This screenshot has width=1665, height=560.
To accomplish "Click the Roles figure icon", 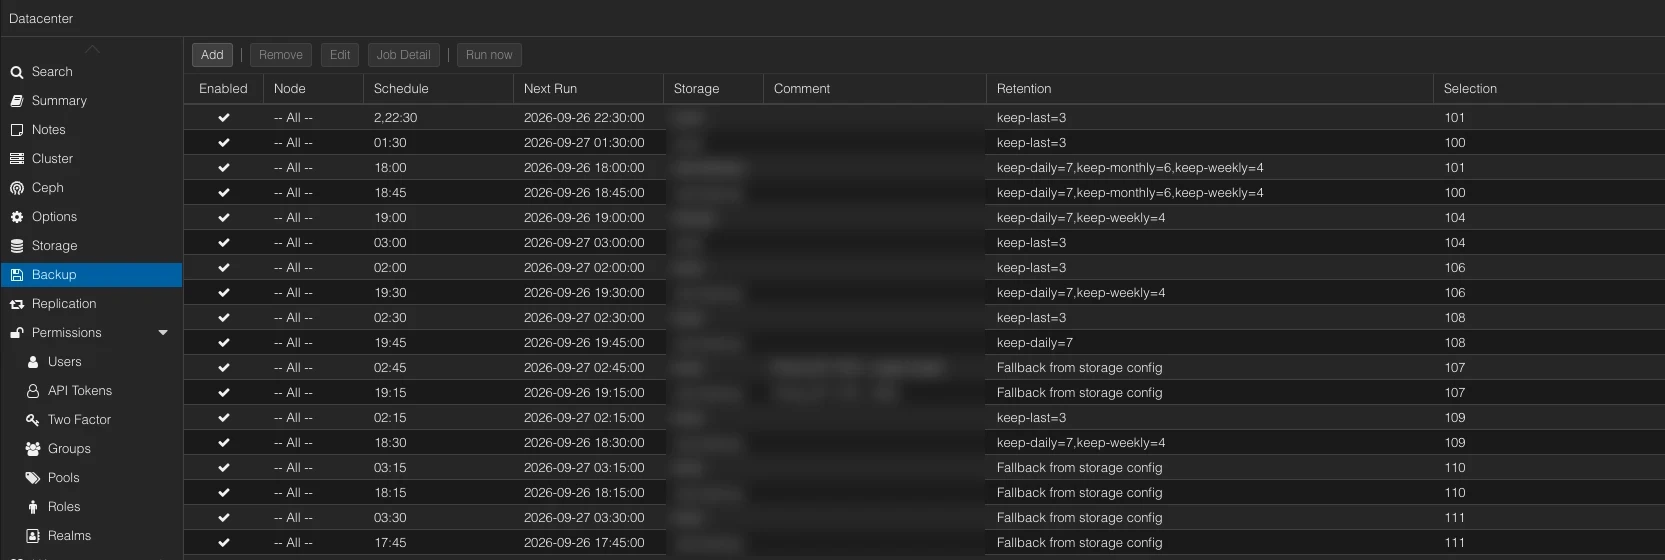I will (33, 507).
